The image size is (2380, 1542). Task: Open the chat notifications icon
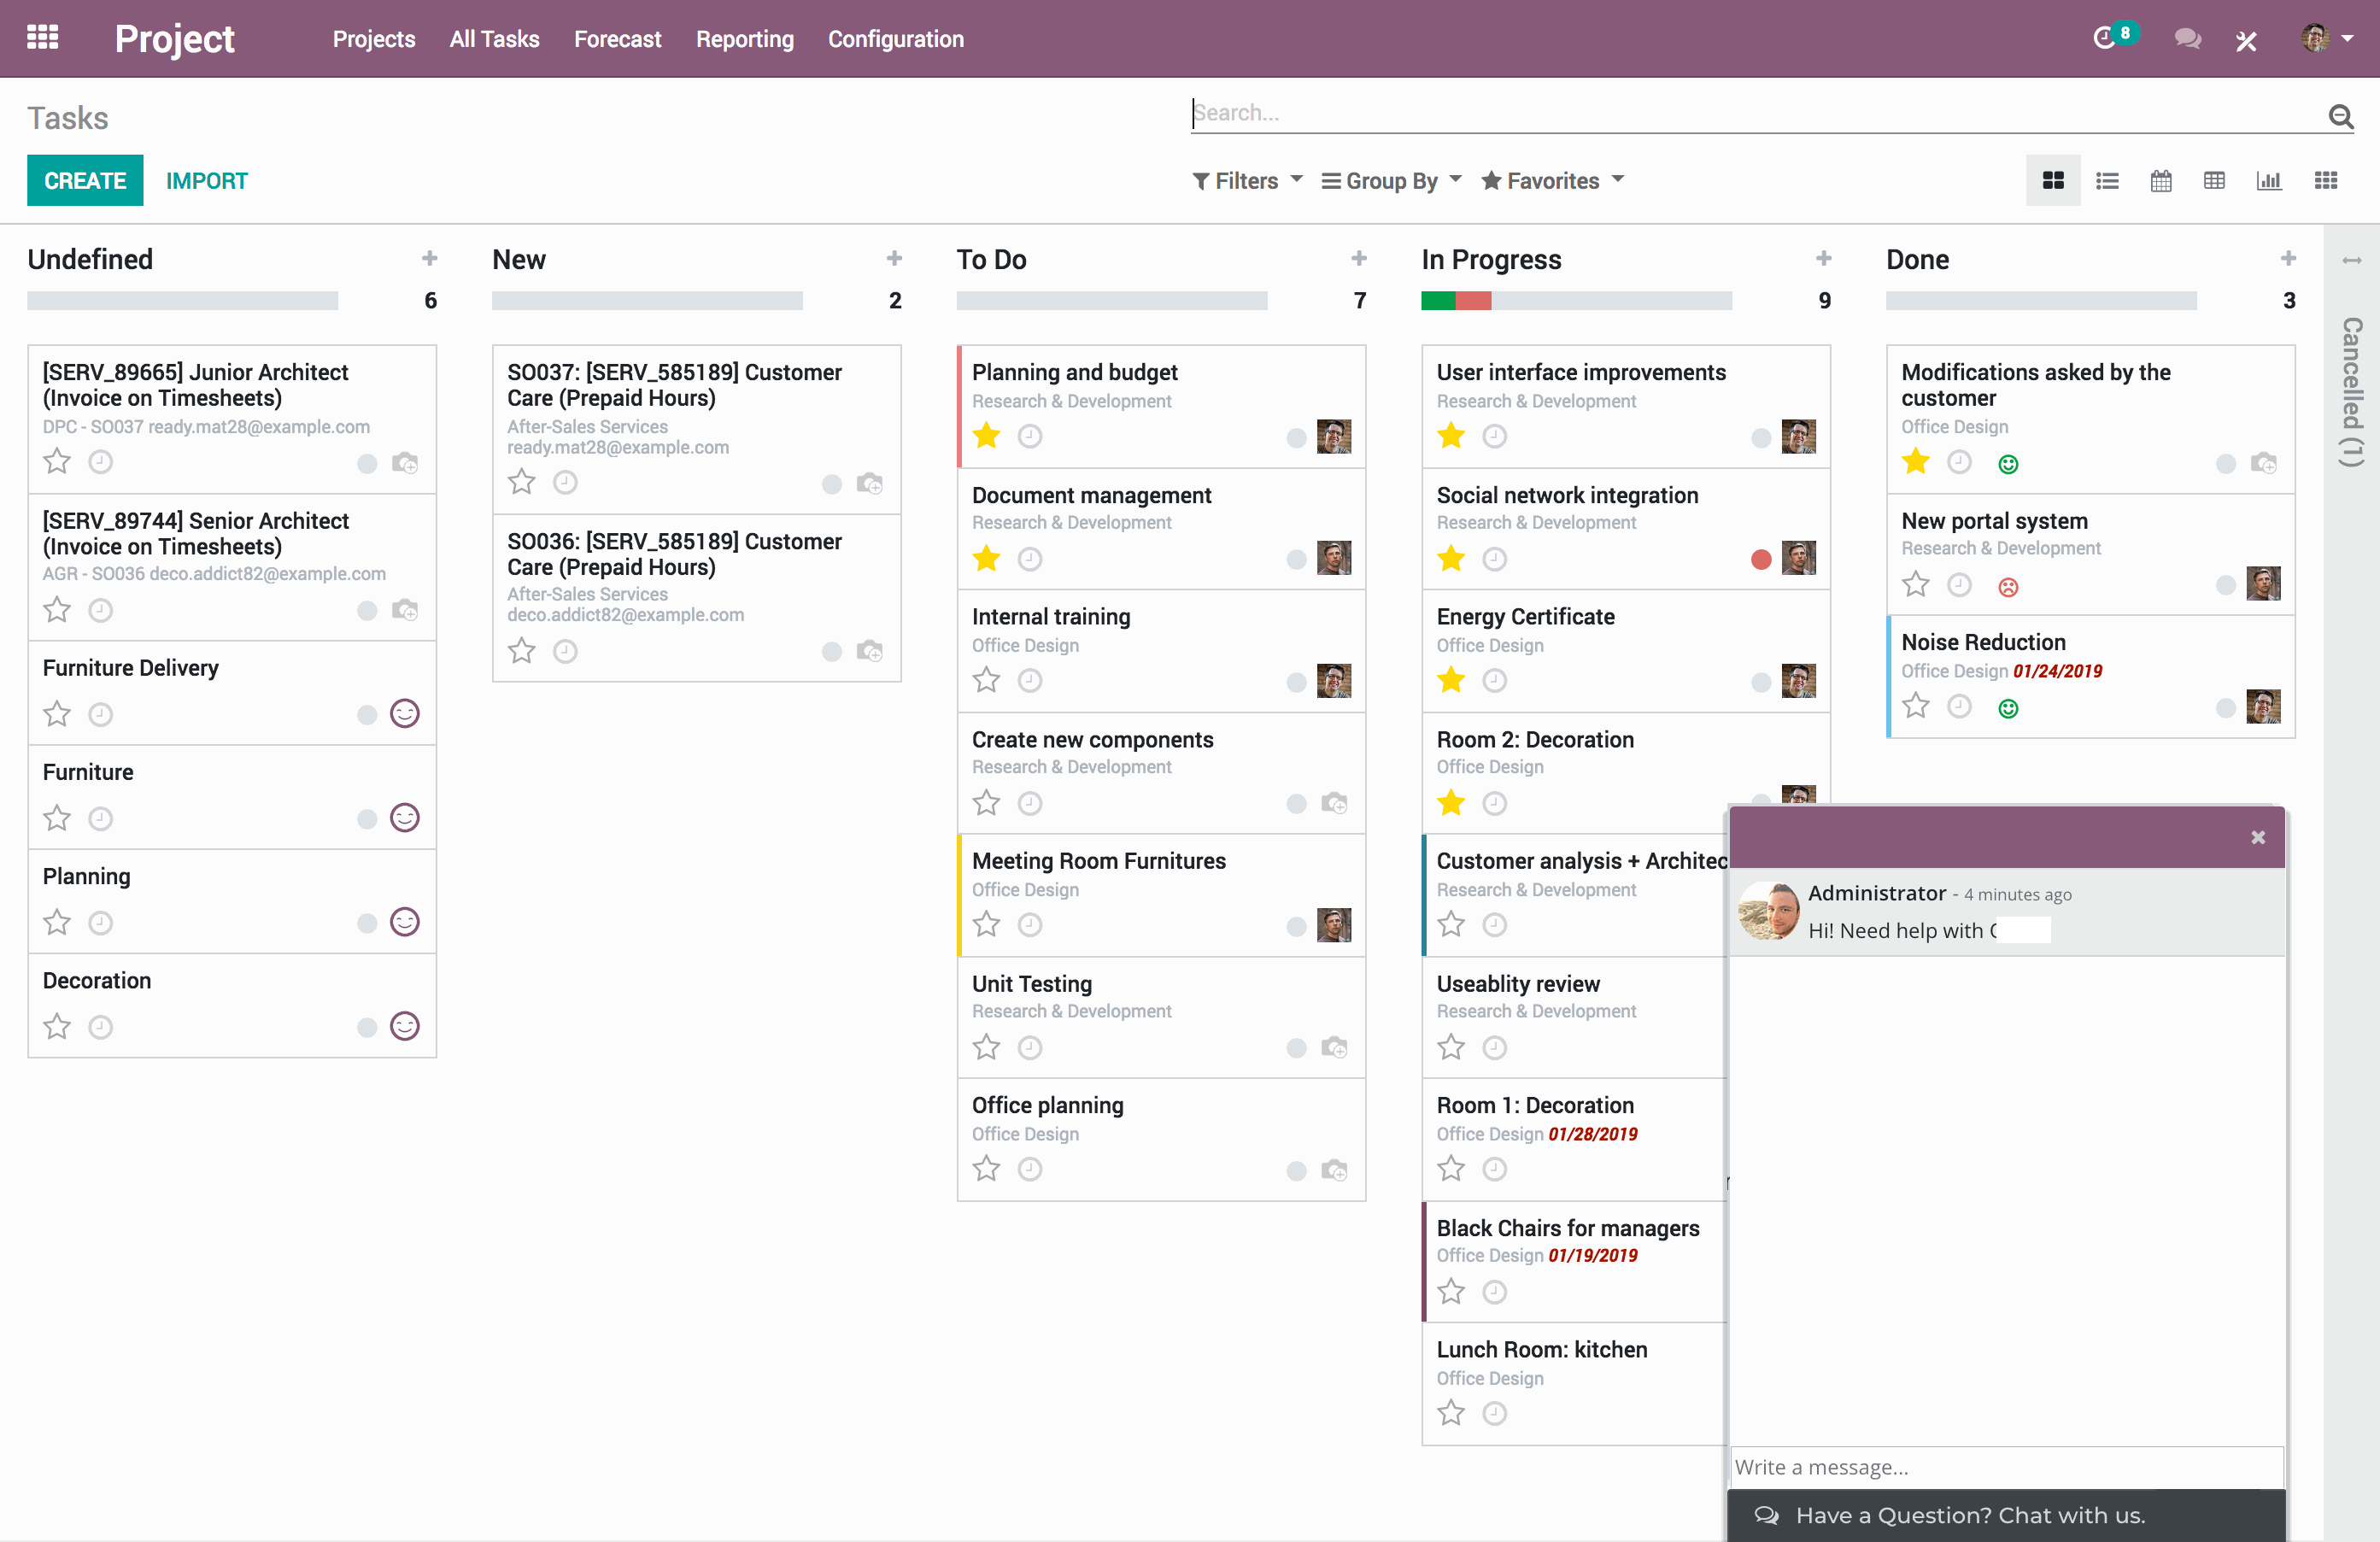2188,38
